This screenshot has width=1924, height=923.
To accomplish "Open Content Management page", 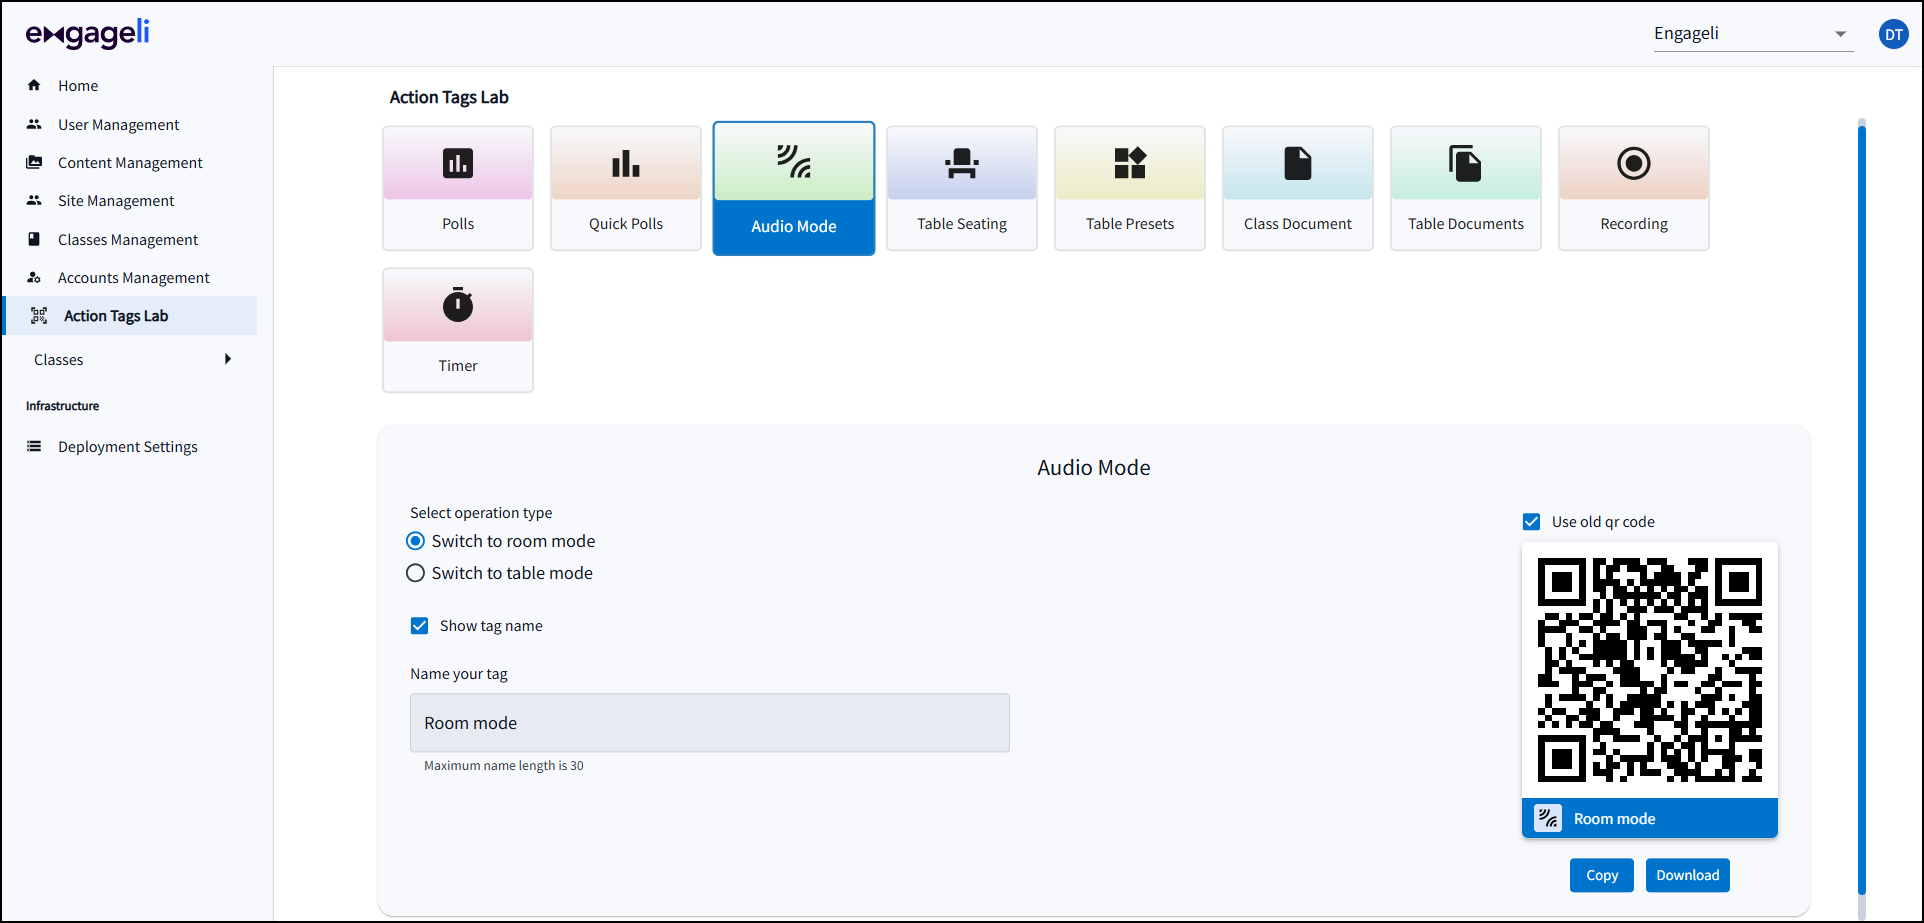I will tap(130, 163).
